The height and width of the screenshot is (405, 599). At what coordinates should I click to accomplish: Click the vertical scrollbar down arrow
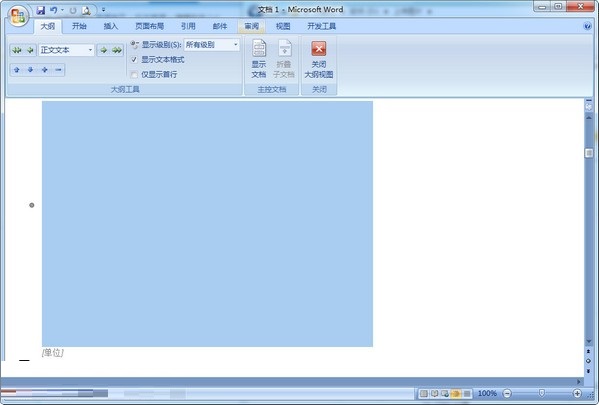pos(589,341)
